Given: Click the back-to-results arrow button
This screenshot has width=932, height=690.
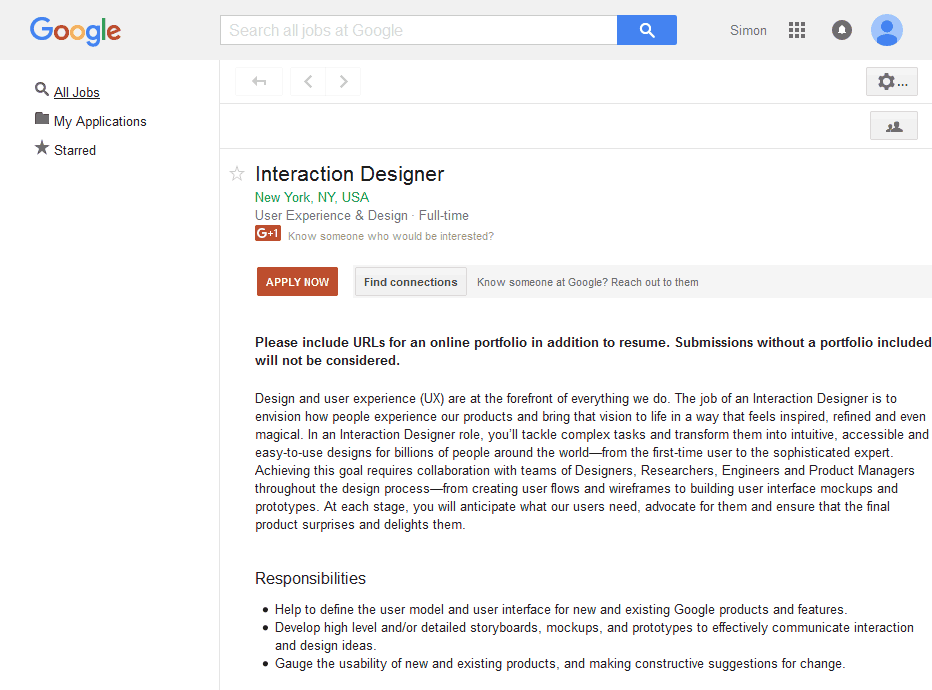Looking at the screenshot, I should 259,81.
